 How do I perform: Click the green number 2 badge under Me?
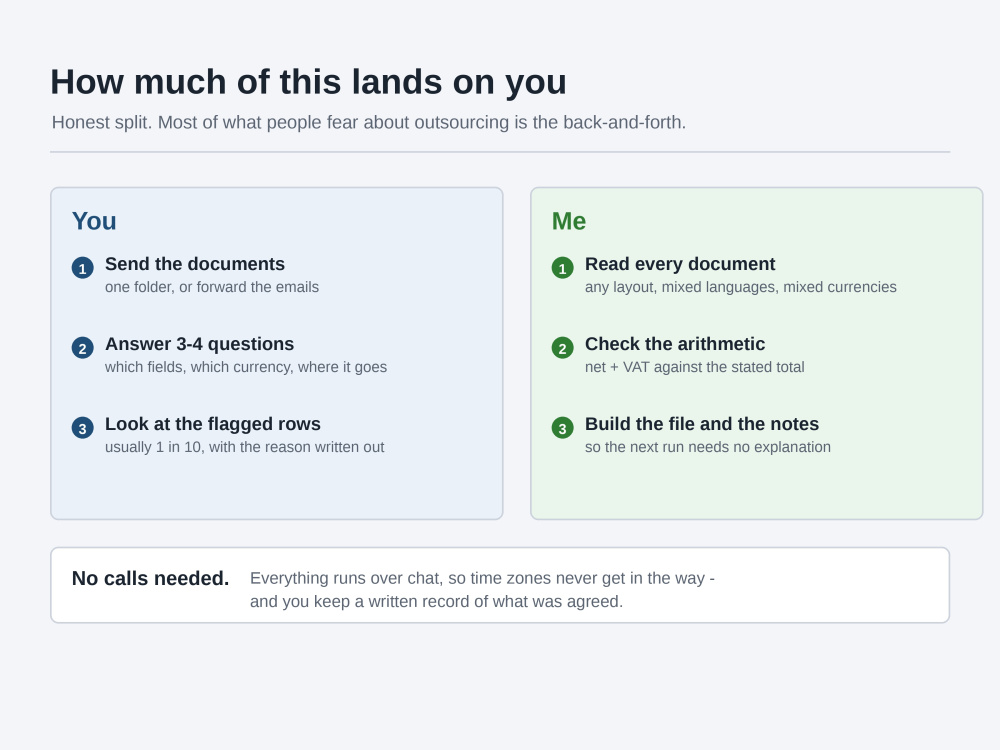562,348
